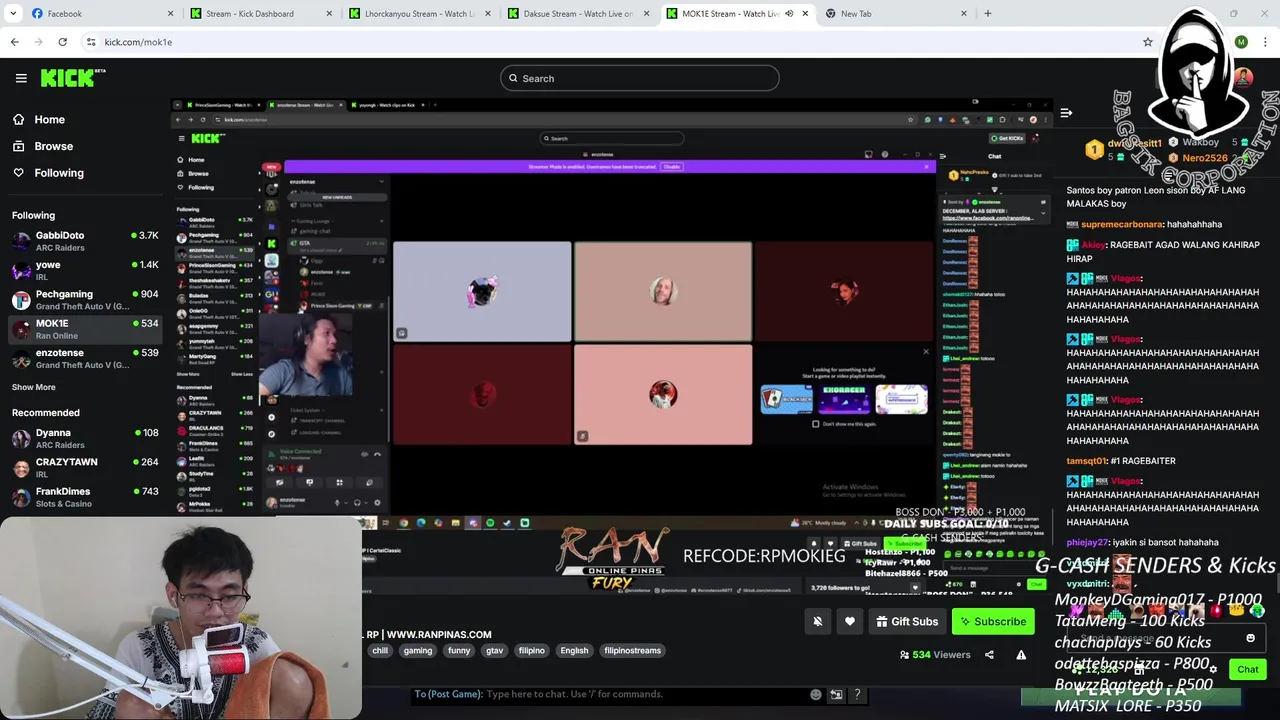This screenshot has width=1280, height=720.
Task: View site information icon in address bar
Action: (91, 42)
